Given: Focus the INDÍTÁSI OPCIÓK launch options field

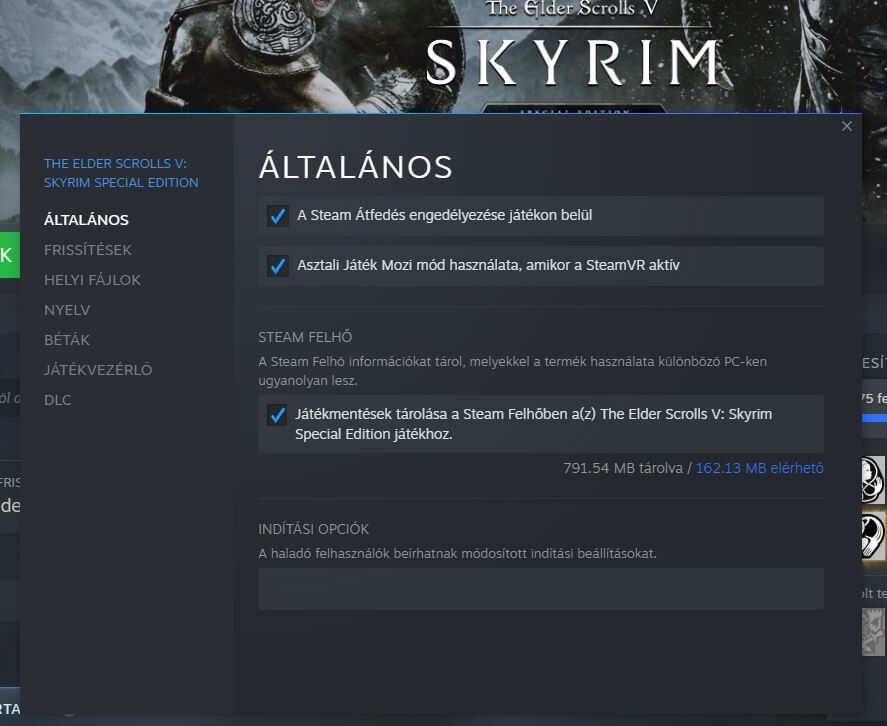Looking at the screenshot, I should tap(541, 589).
